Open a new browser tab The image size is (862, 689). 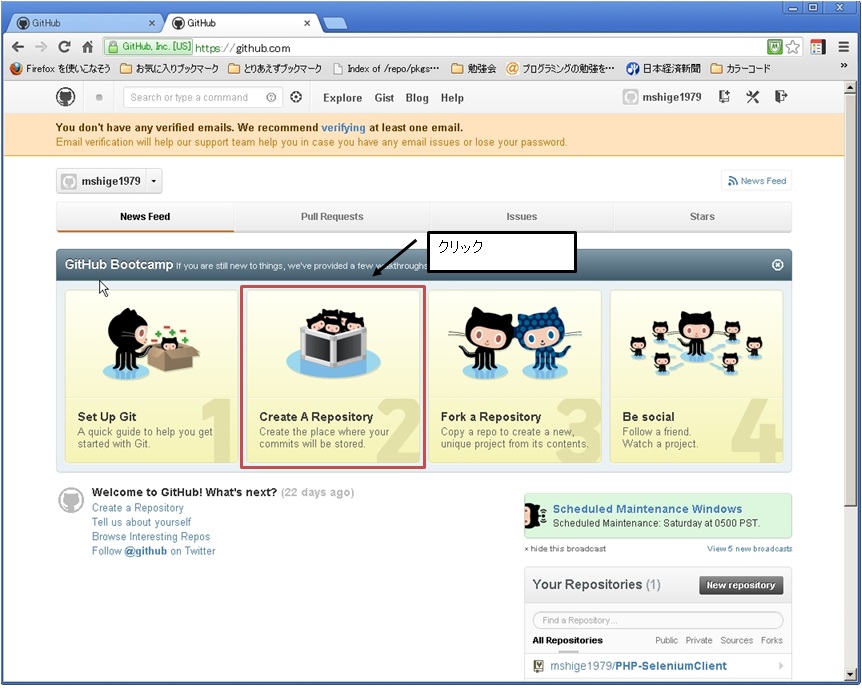pos(335,23)
